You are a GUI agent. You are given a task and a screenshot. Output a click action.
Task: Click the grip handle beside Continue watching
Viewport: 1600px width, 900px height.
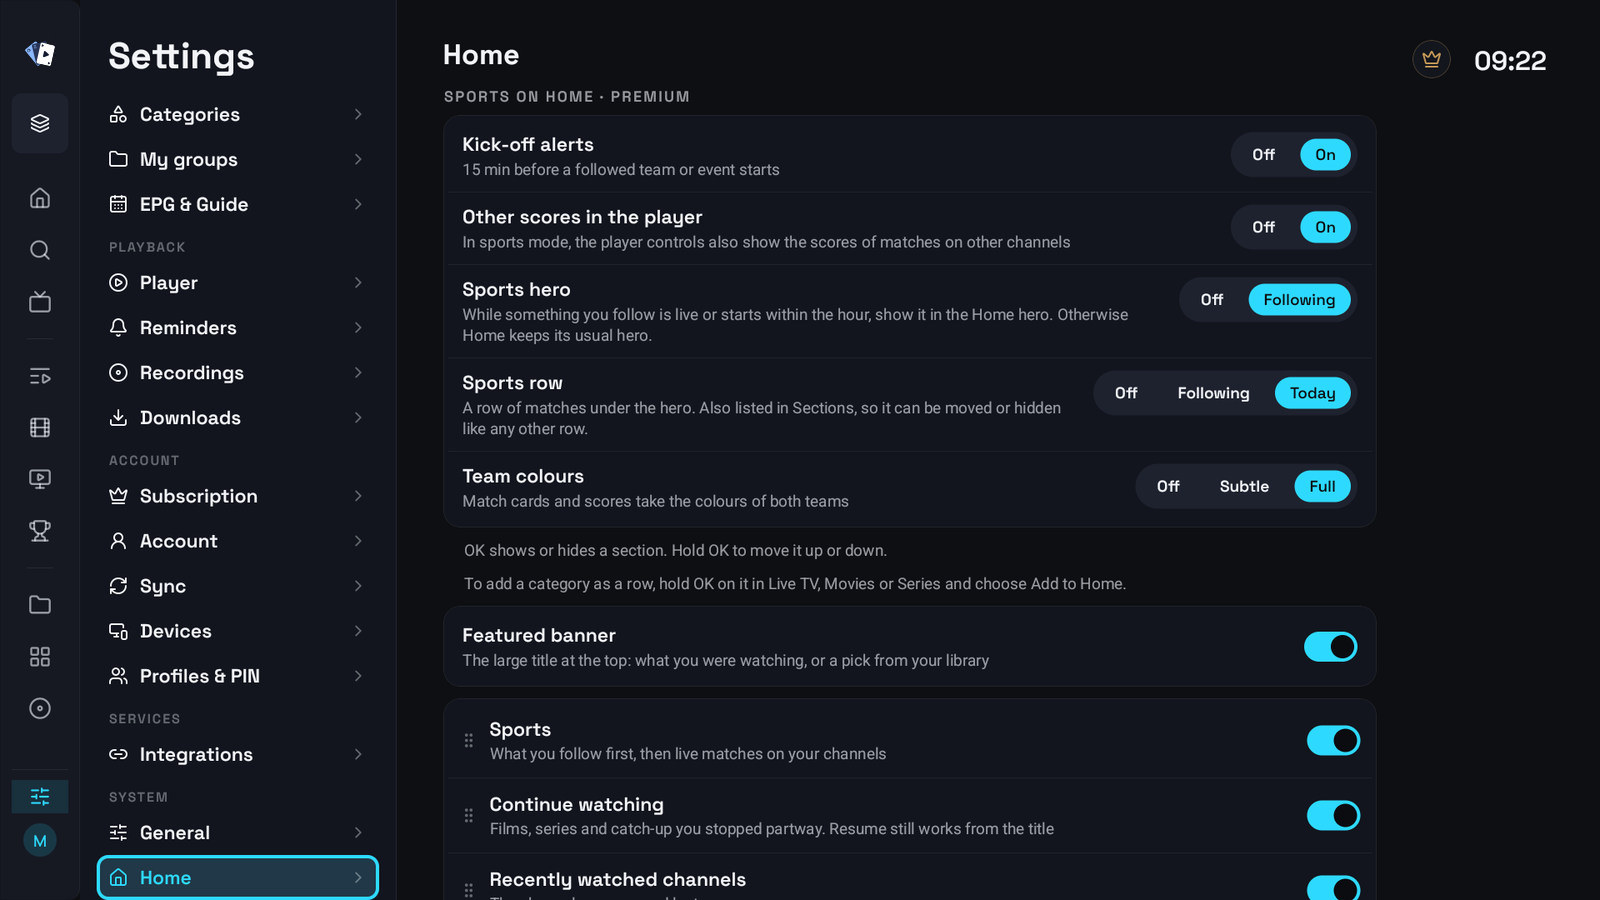(x=469, y=816)
